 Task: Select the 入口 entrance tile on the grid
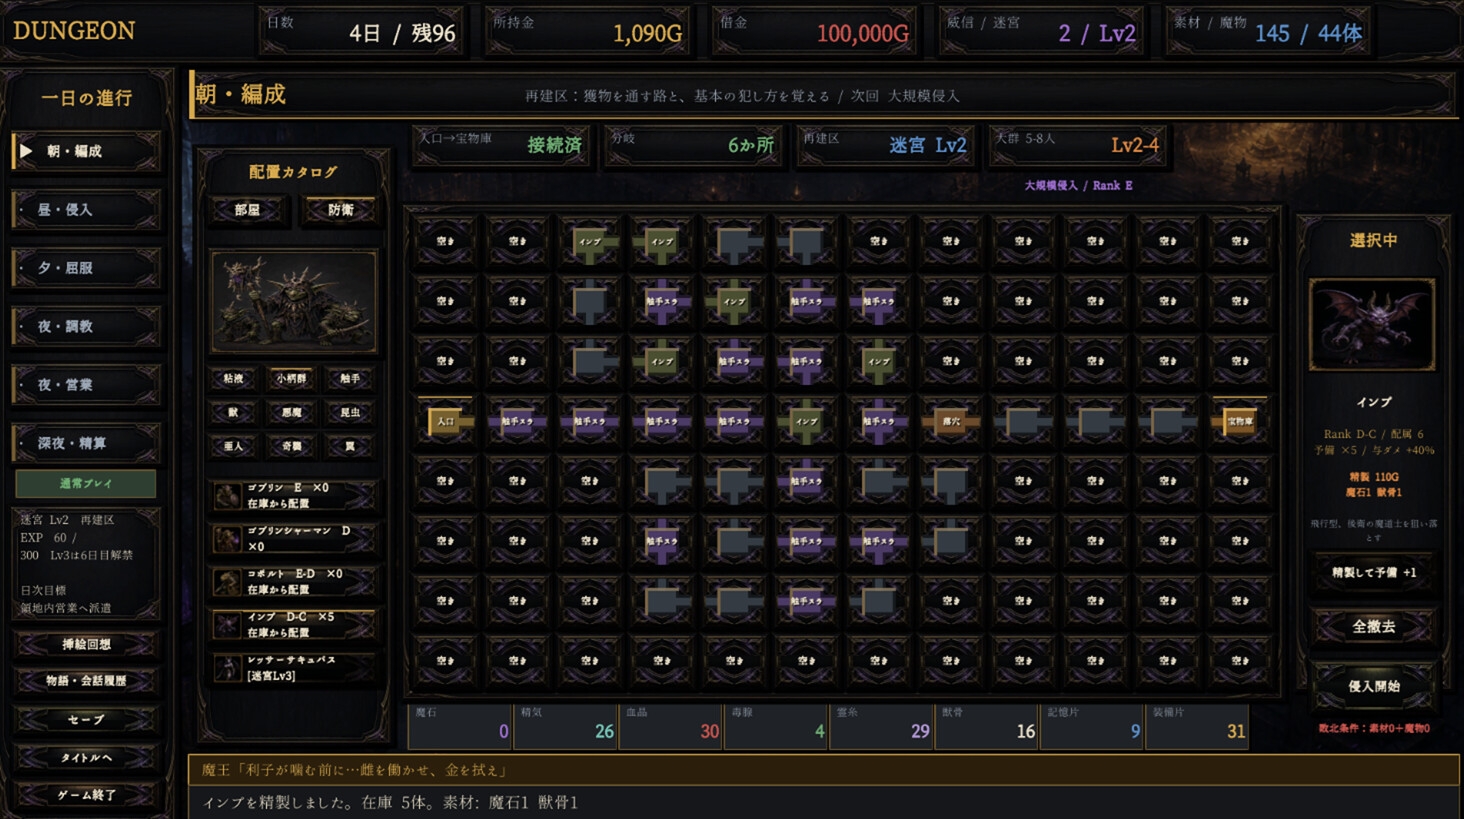[446, 421]
